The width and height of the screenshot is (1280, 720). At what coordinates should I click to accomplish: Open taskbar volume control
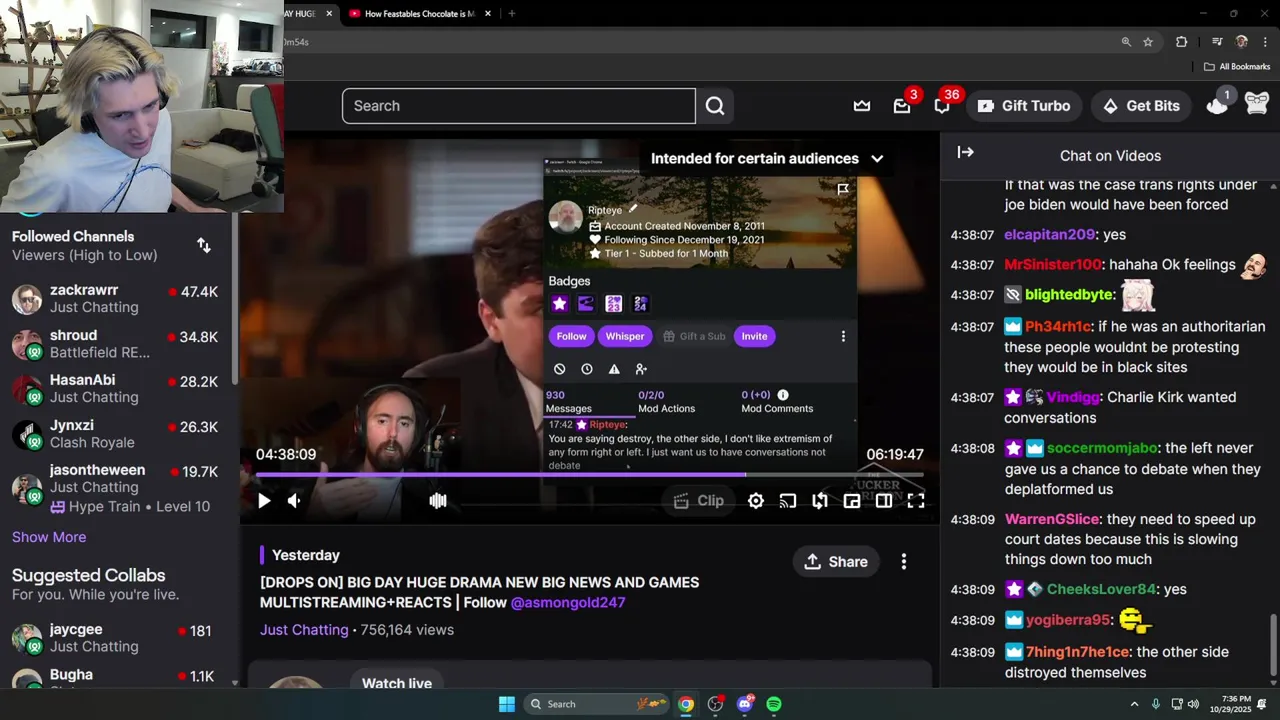point(1193,704)
